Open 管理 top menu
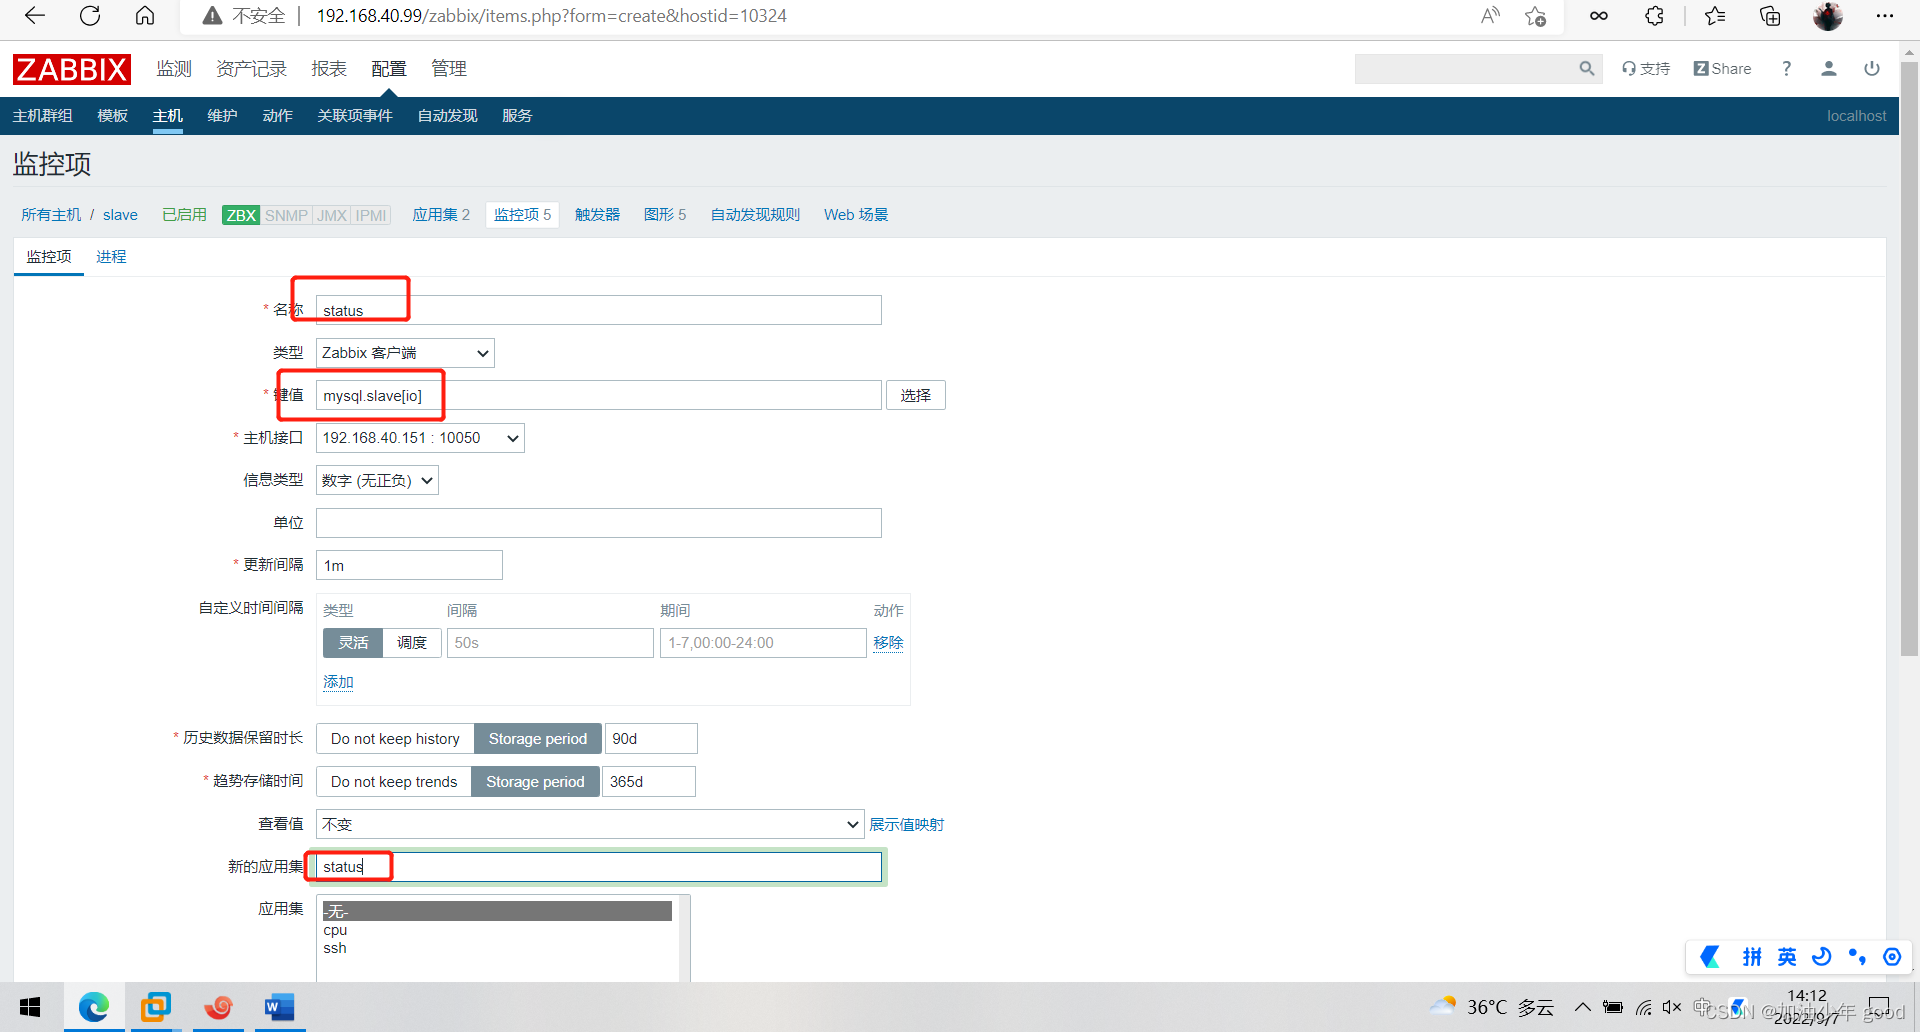The width and height of the screenshot is (1920, 1032). pyautogui.click(x=449, y=69)
